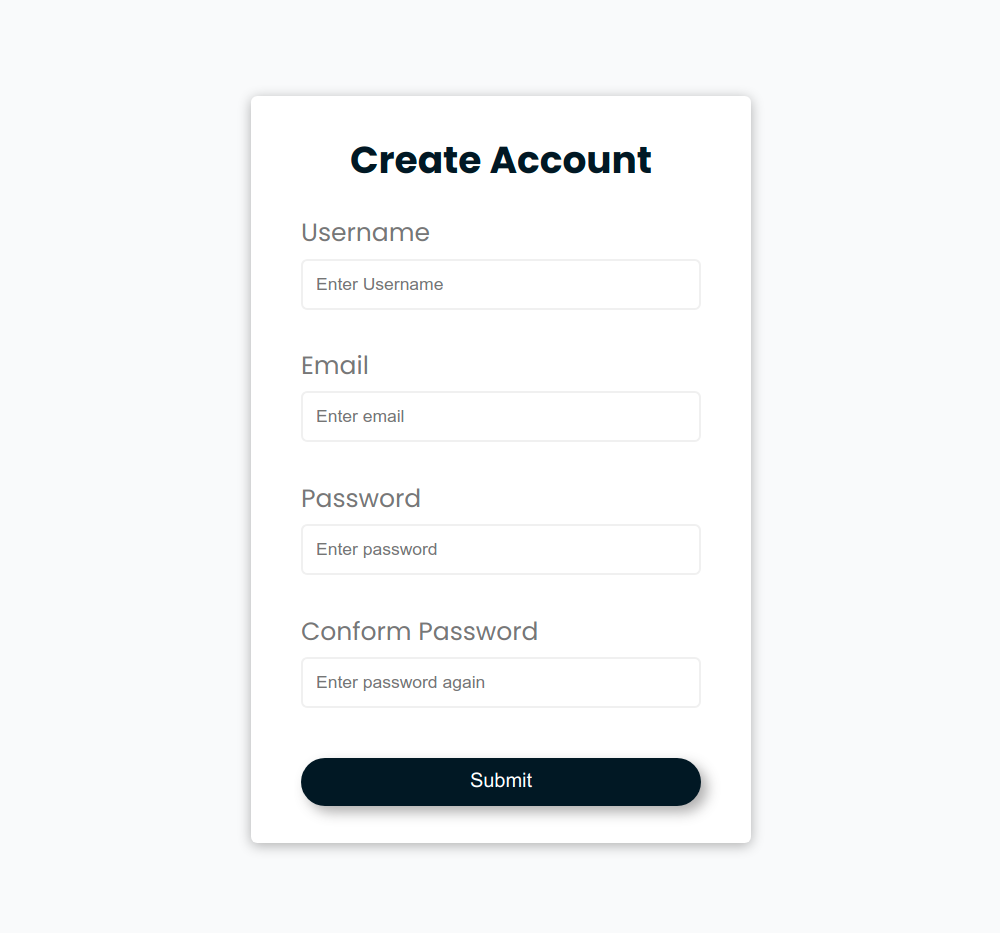Submit the Create Account form

tap(500, 781)
